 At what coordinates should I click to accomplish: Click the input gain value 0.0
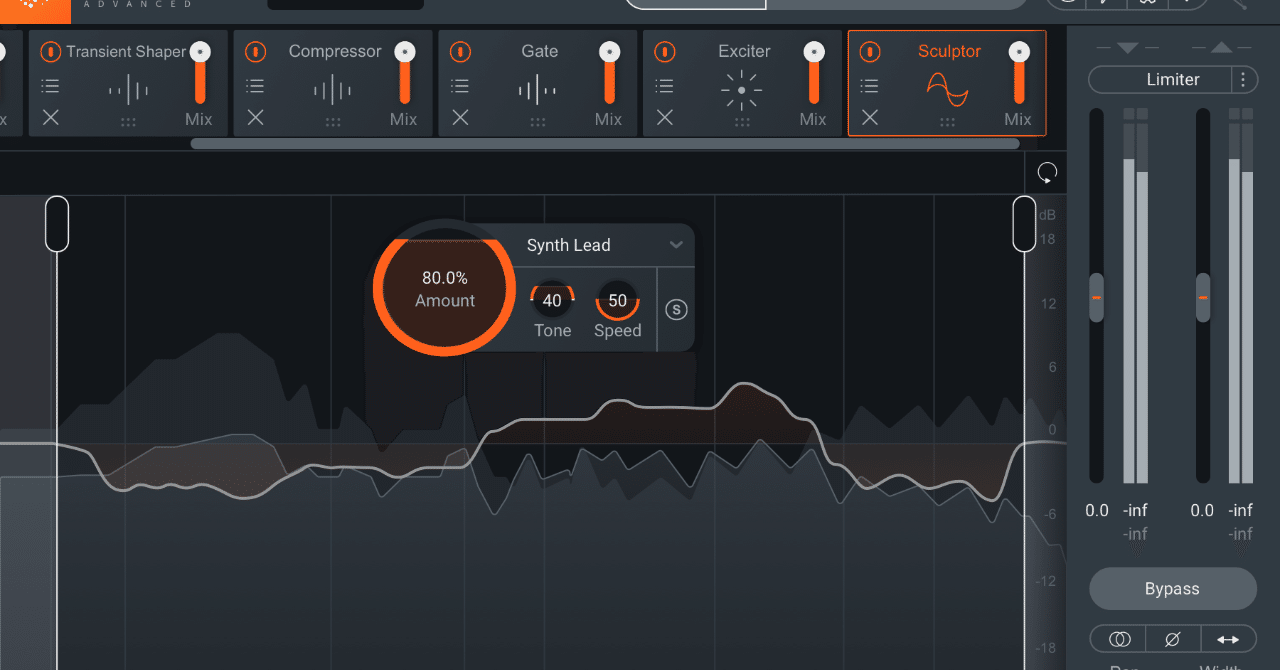click(1097, 510)
